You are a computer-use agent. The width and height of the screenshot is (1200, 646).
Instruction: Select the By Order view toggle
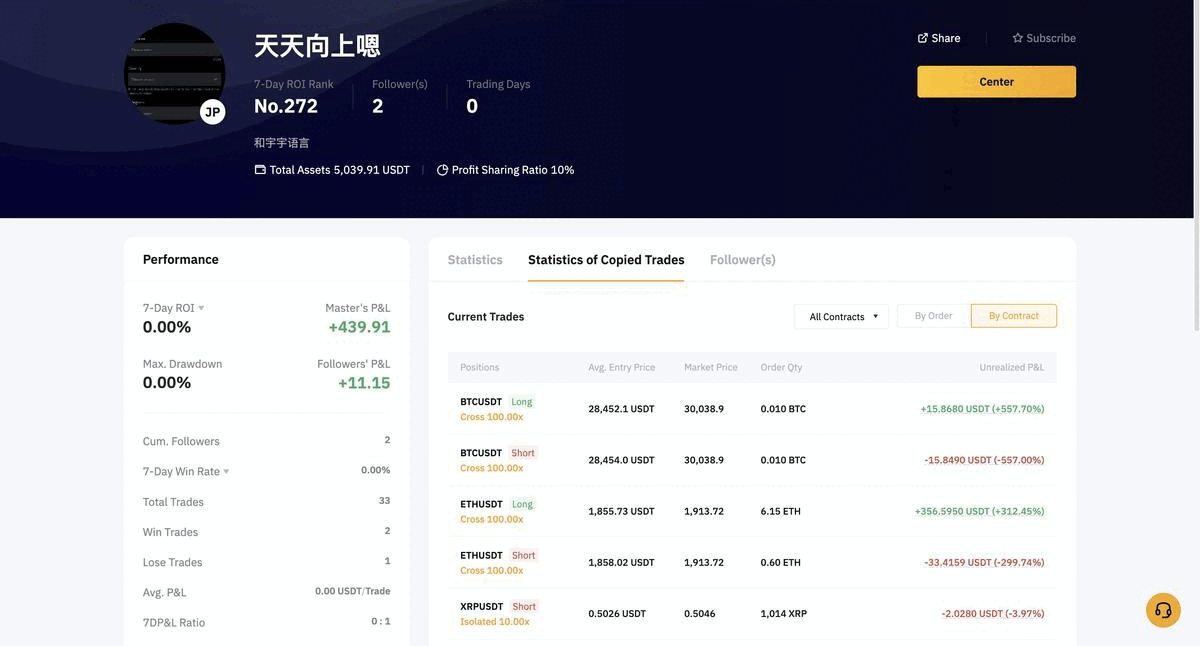point(933,316)
